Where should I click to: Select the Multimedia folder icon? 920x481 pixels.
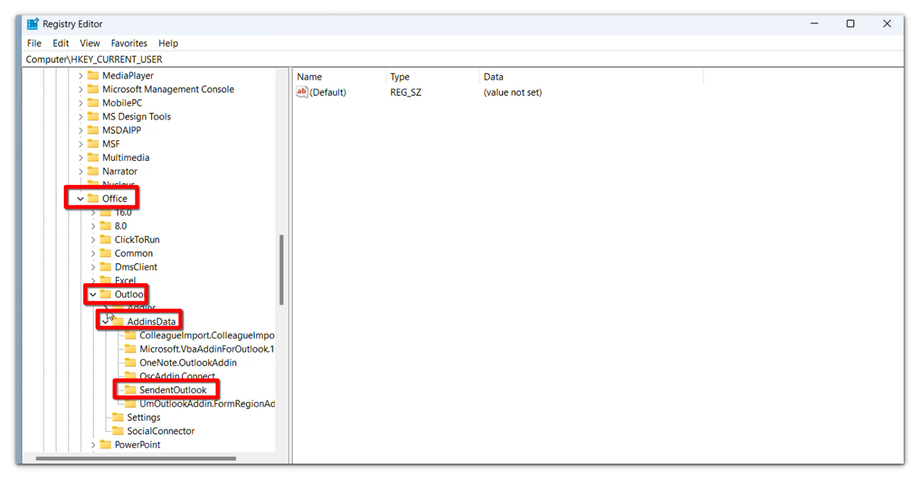[93, 157]
